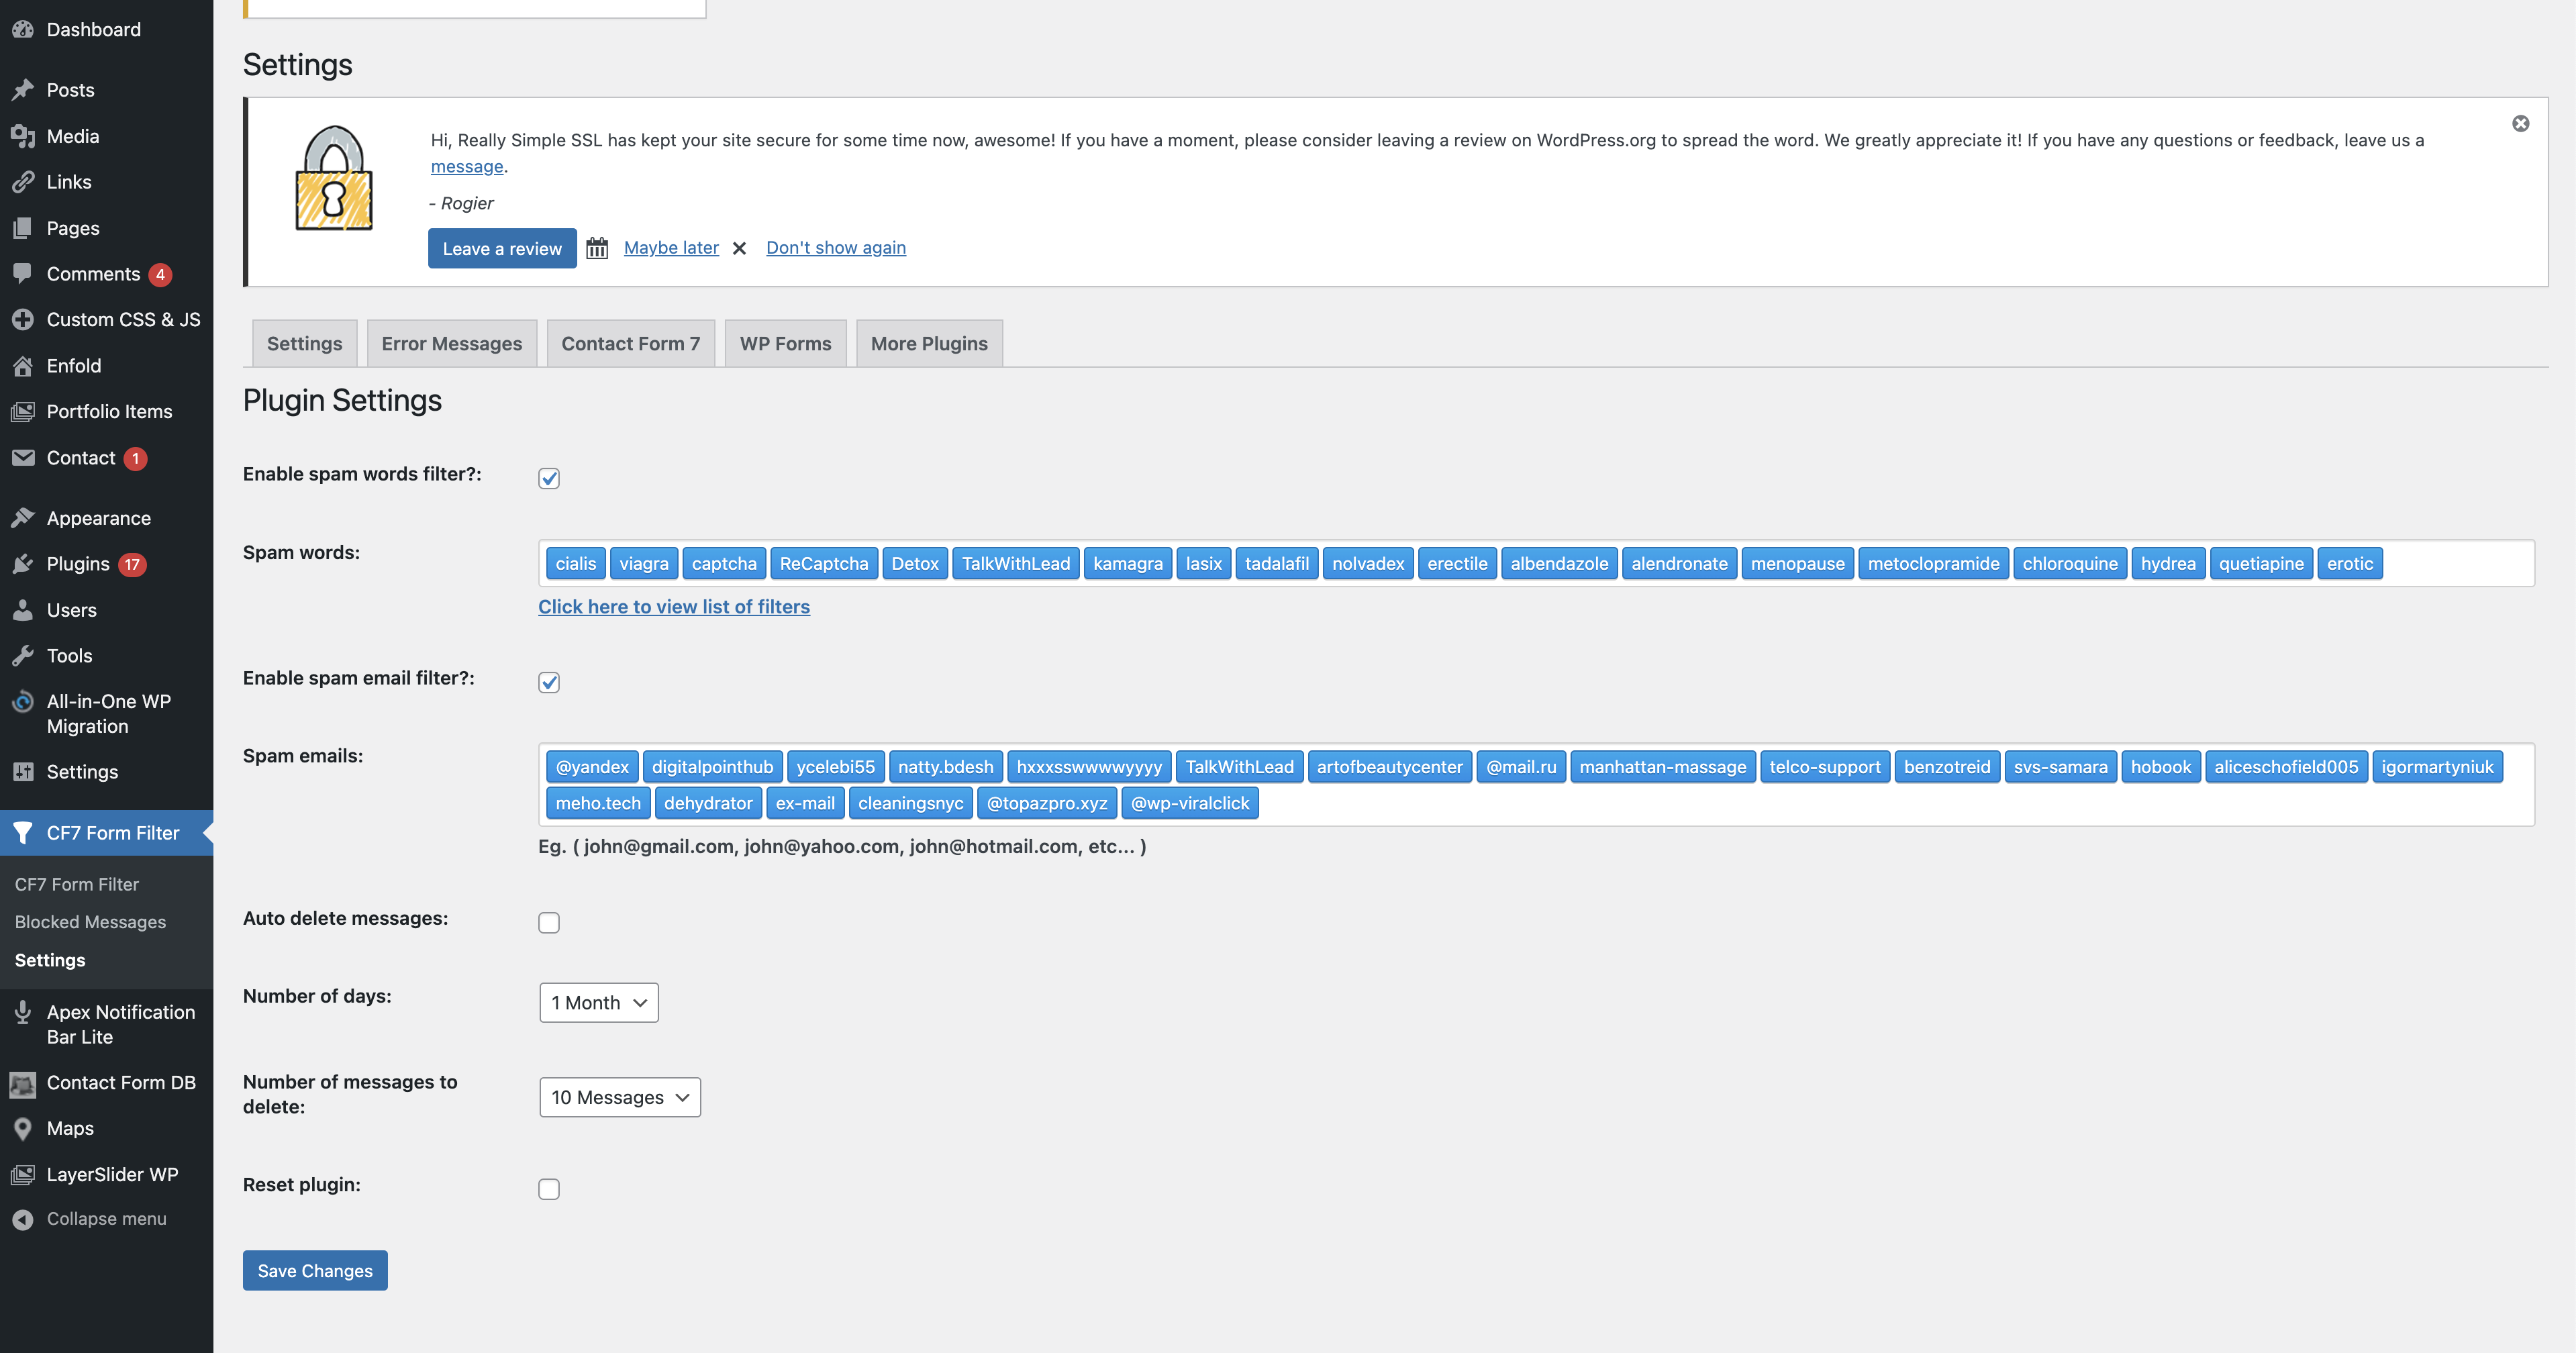Click the TalkWithLead spam word tag
This screenshot has width=2576, height=1353.
coord(1016,563)
